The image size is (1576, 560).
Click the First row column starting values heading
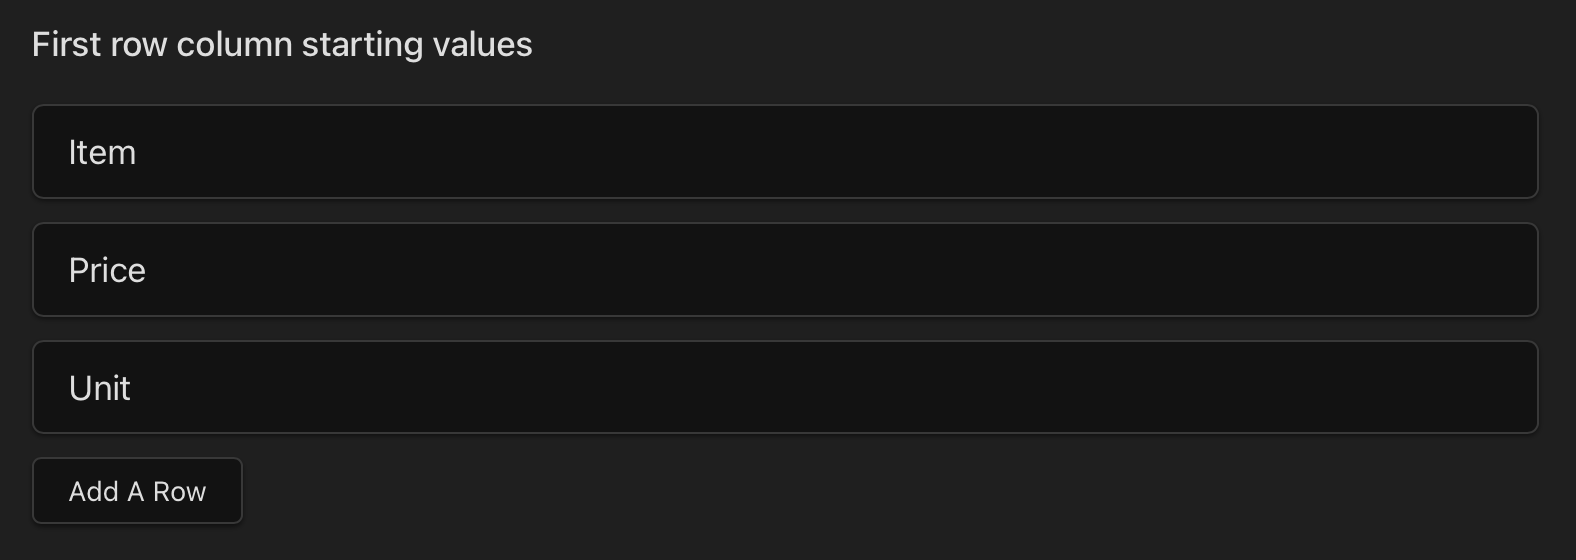(282, 45)
